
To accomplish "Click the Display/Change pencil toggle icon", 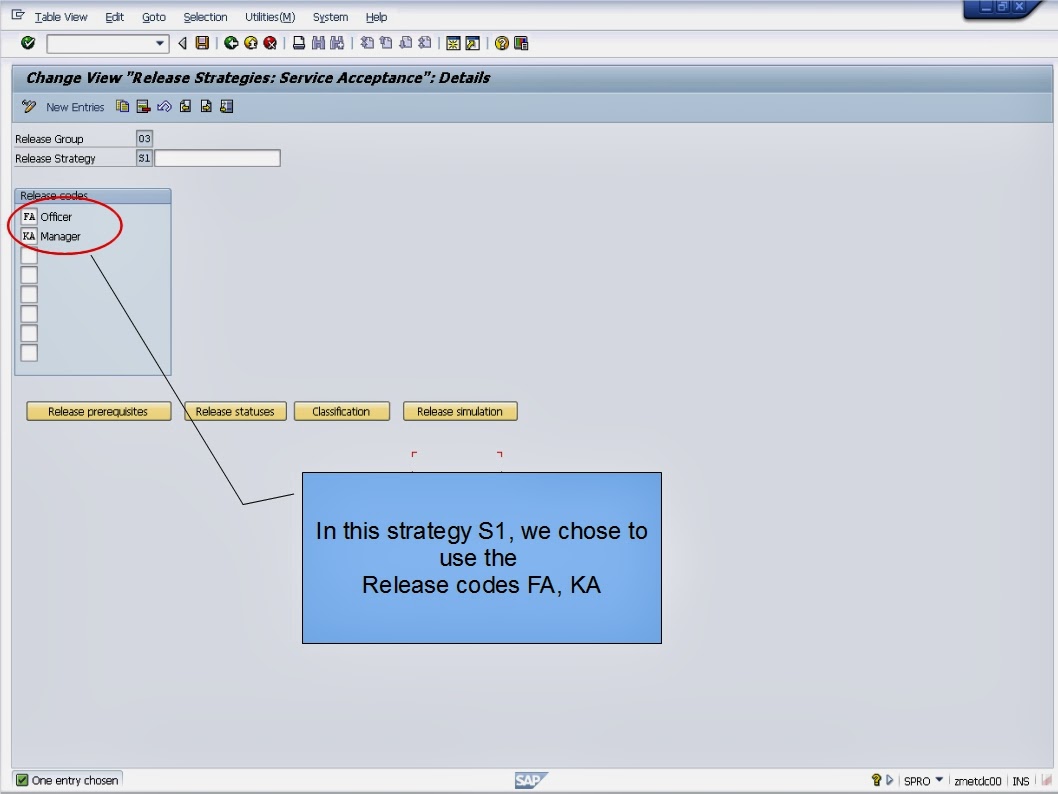I will point(28,107).
